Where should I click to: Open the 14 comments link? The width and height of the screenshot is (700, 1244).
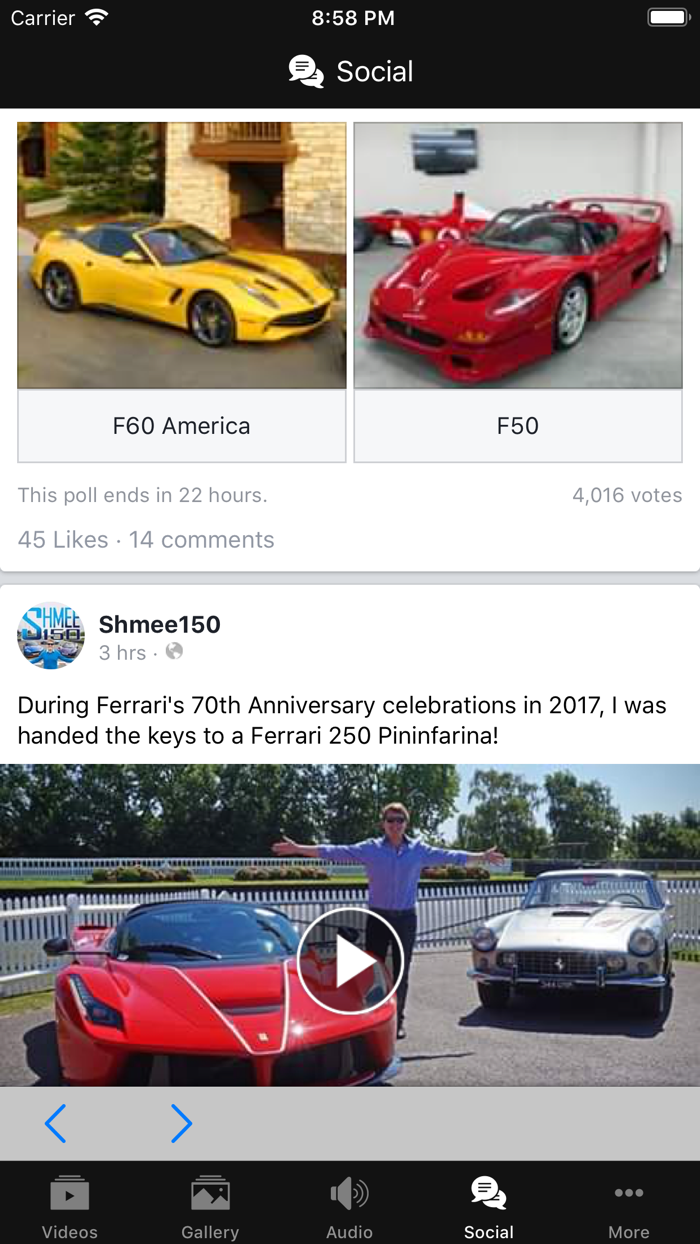[x=203, y=540]
